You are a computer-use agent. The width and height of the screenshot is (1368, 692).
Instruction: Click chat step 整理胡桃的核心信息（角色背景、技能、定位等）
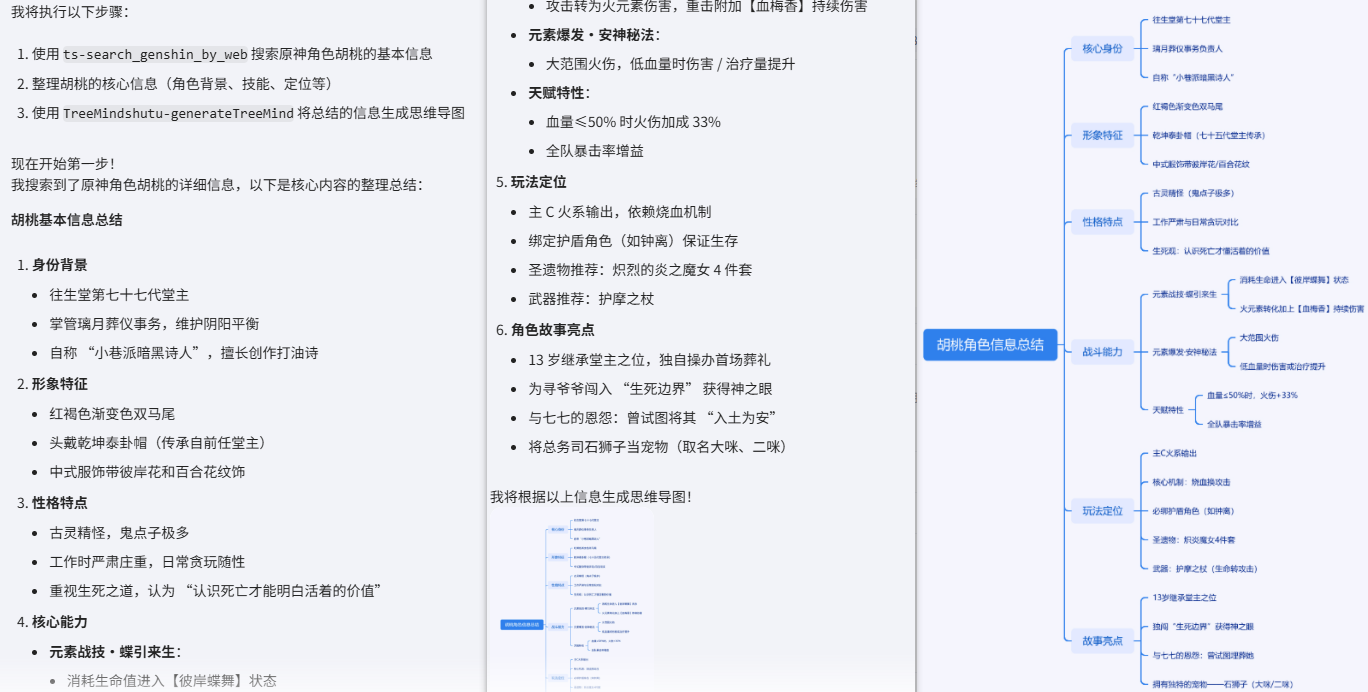coord(183,83)
